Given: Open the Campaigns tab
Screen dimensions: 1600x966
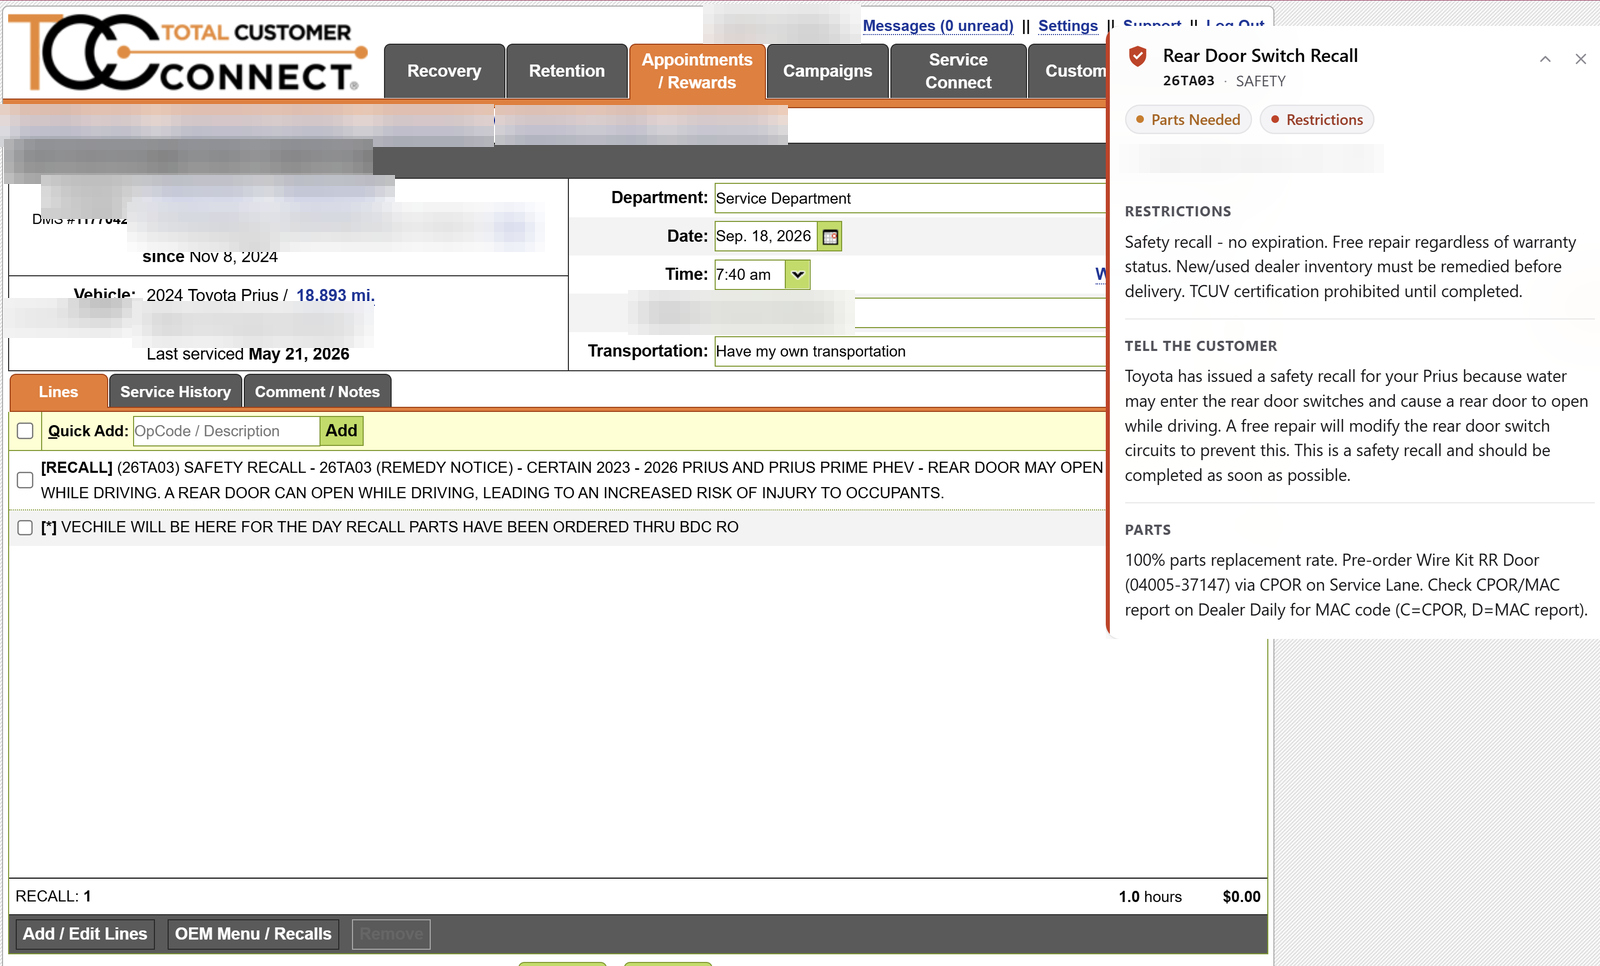Looking at the screenshot, I should coord(827,71).
